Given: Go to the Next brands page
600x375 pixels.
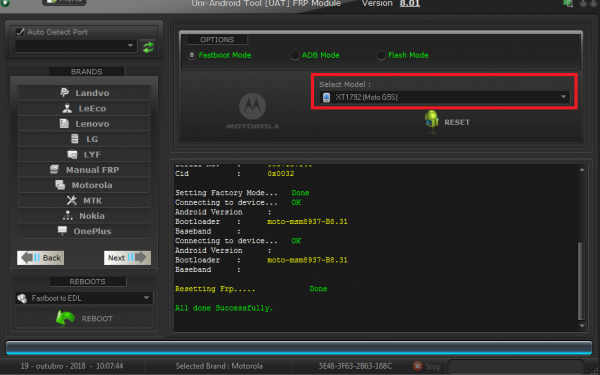Looking at the screenshot, I should [x=127, y=258].
